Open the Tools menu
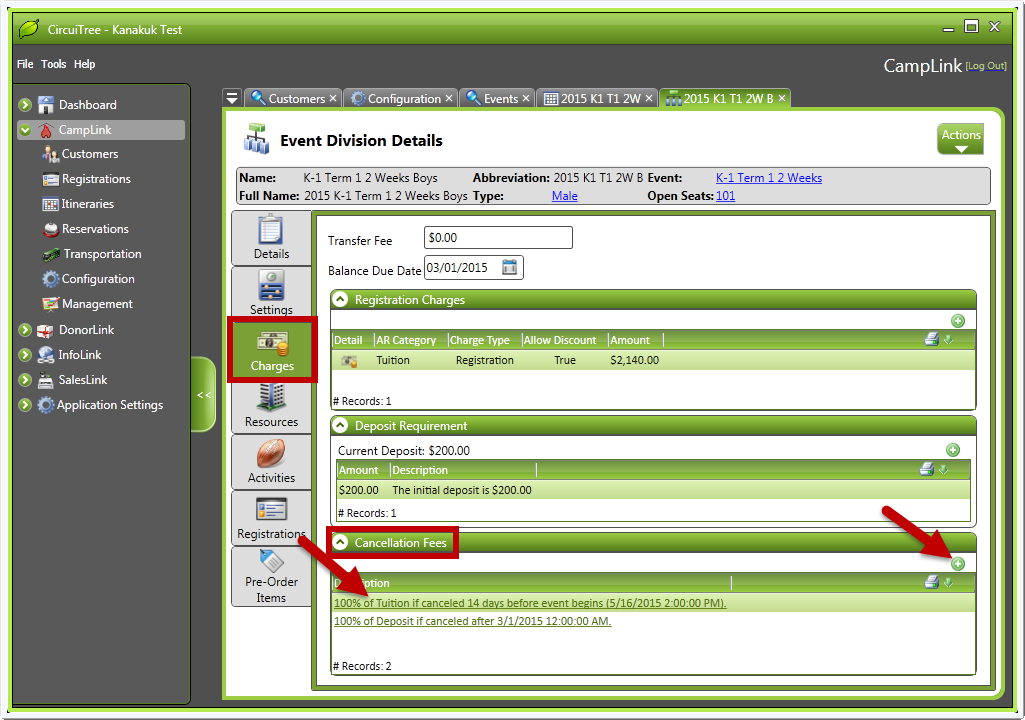The height and width of the screenshot is (720, 1025). 54,64
